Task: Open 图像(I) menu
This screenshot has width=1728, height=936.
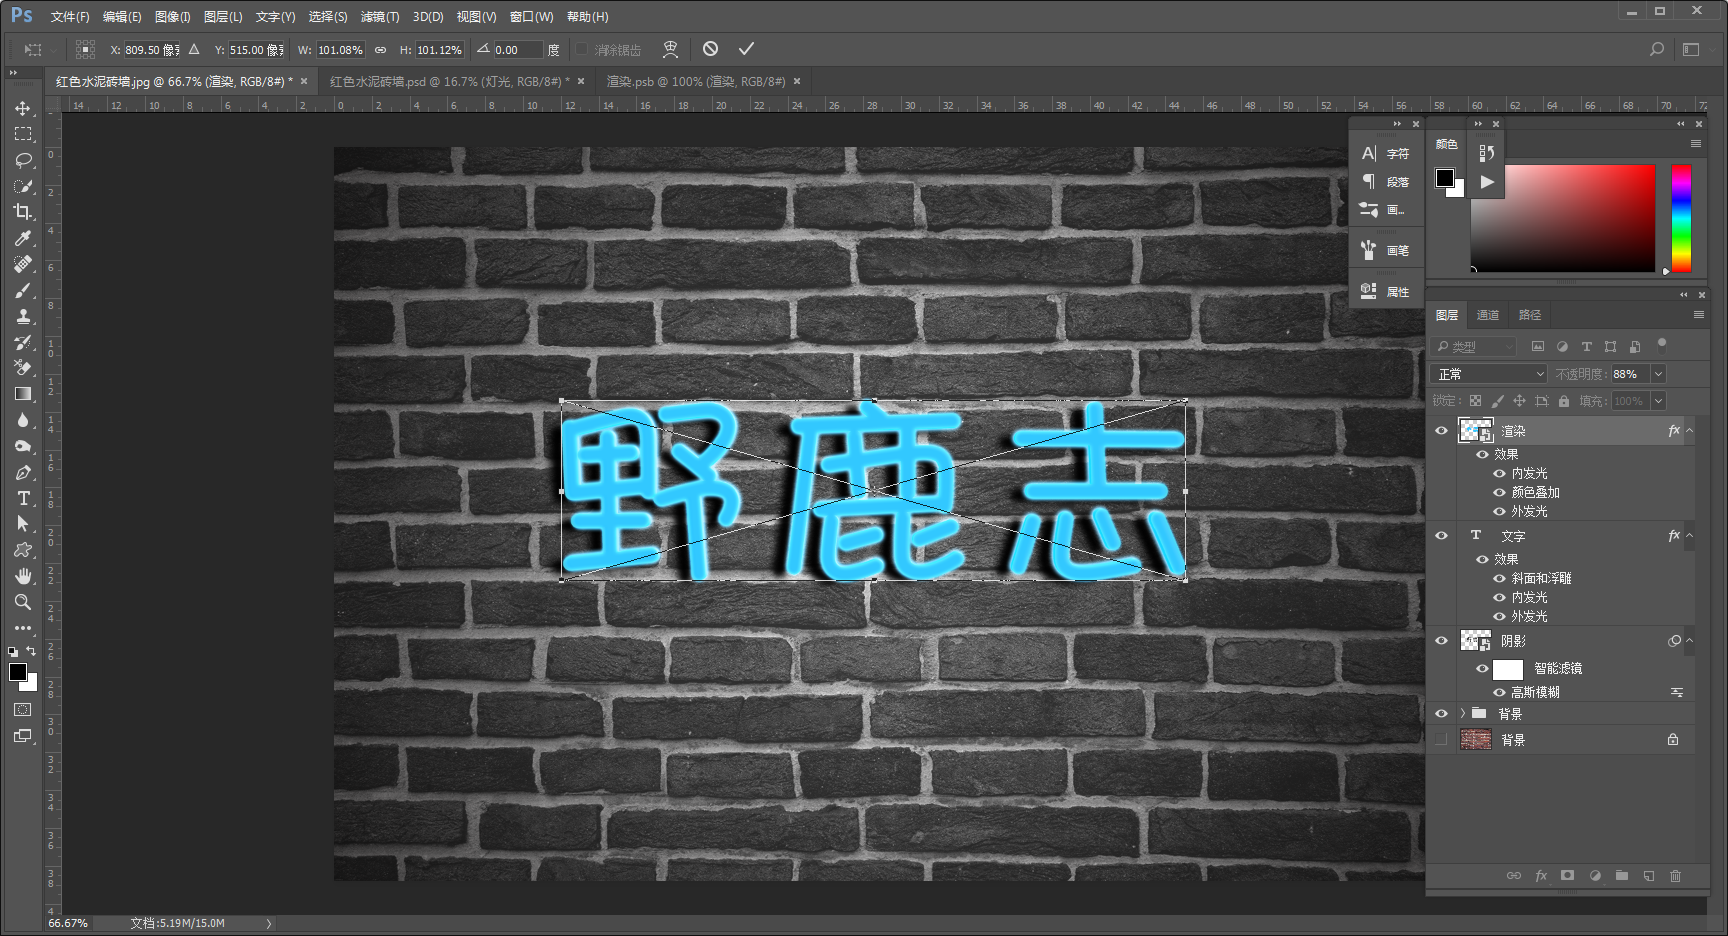Action: [x=172, y=17]
